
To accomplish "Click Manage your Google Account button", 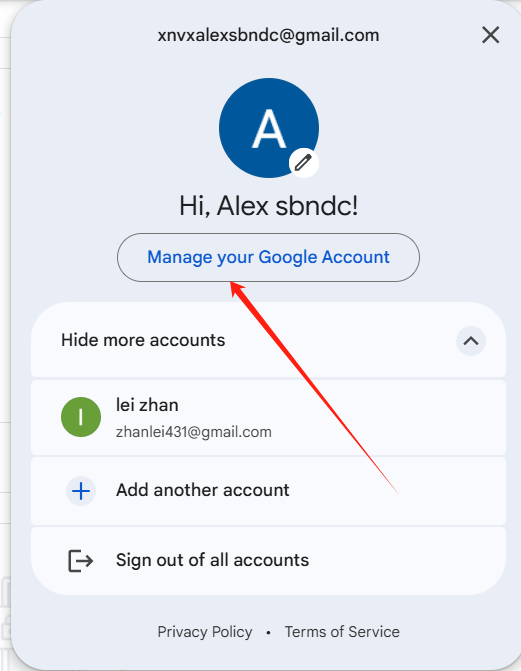I will pos(268,257).
